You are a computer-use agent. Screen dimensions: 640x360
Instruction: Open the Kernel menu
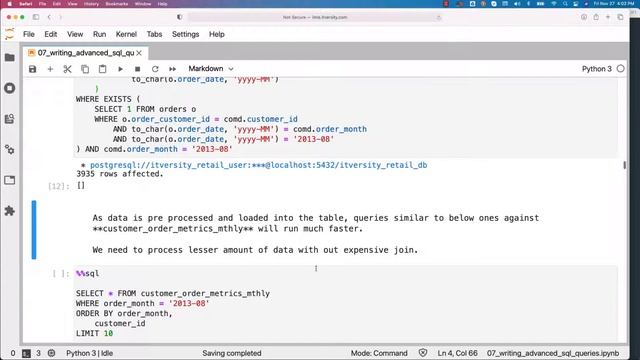pos(126,34)
